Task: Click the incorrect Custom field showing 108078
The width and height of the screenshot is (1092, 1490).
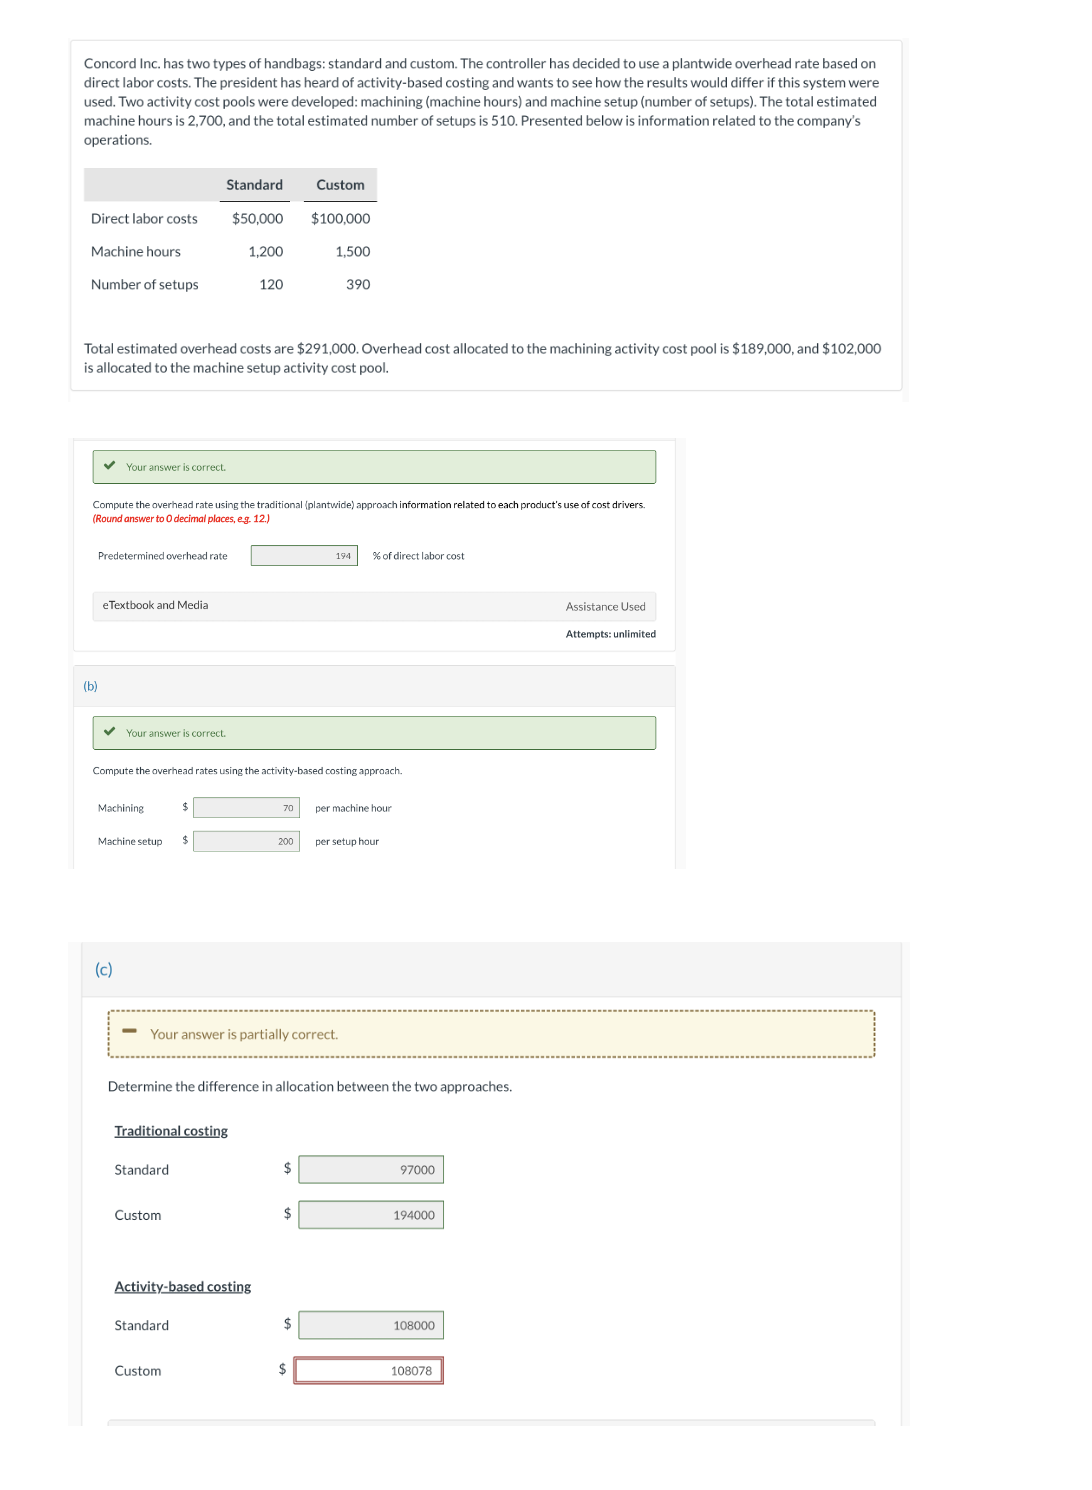Action: coord(368,1370)
